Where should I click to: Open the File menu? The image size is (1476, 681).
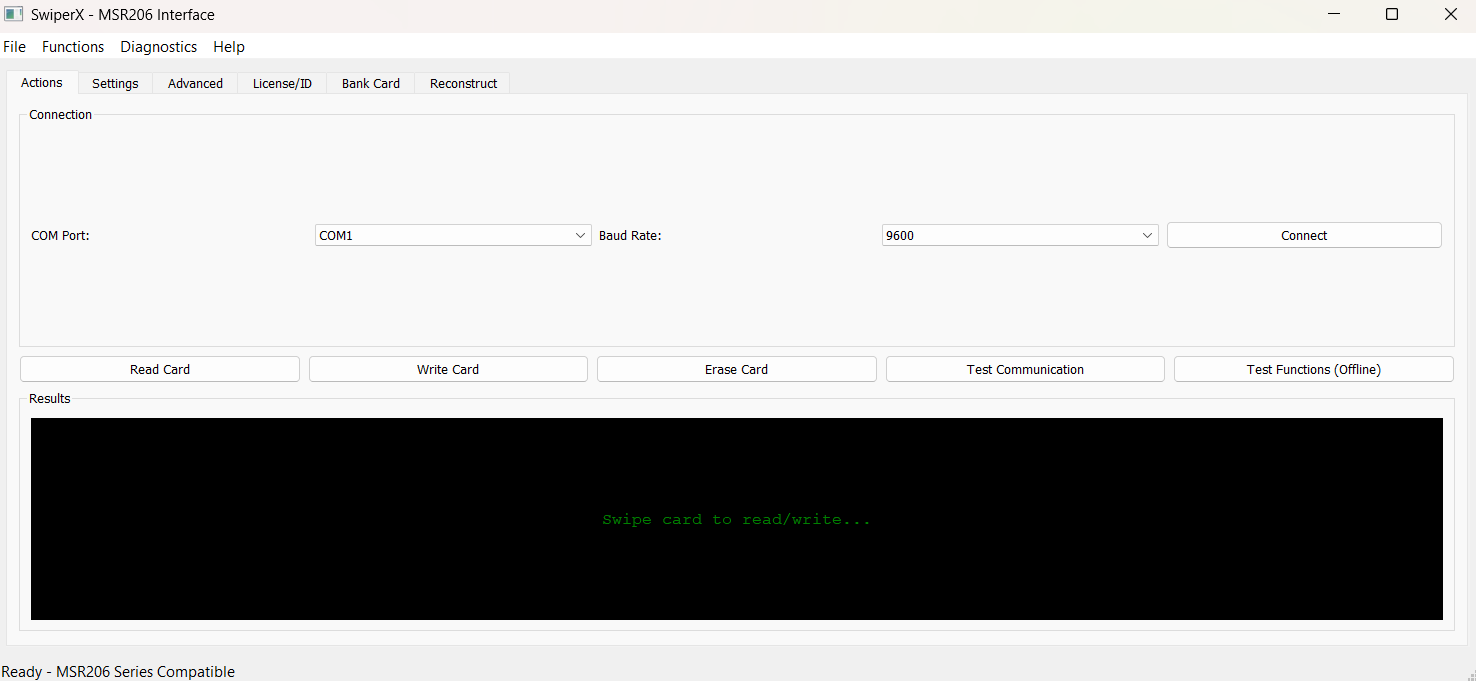pos(15,47)
